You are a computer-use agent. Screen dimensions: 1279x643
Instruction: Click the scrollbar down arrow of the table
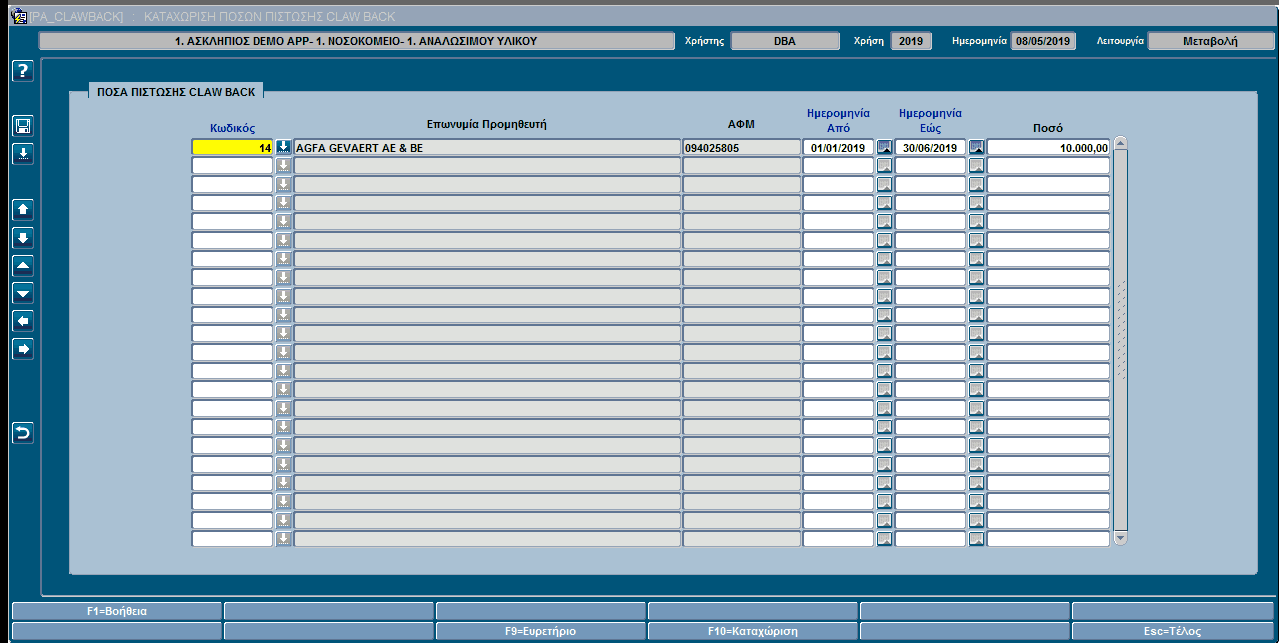[1120, 539]
